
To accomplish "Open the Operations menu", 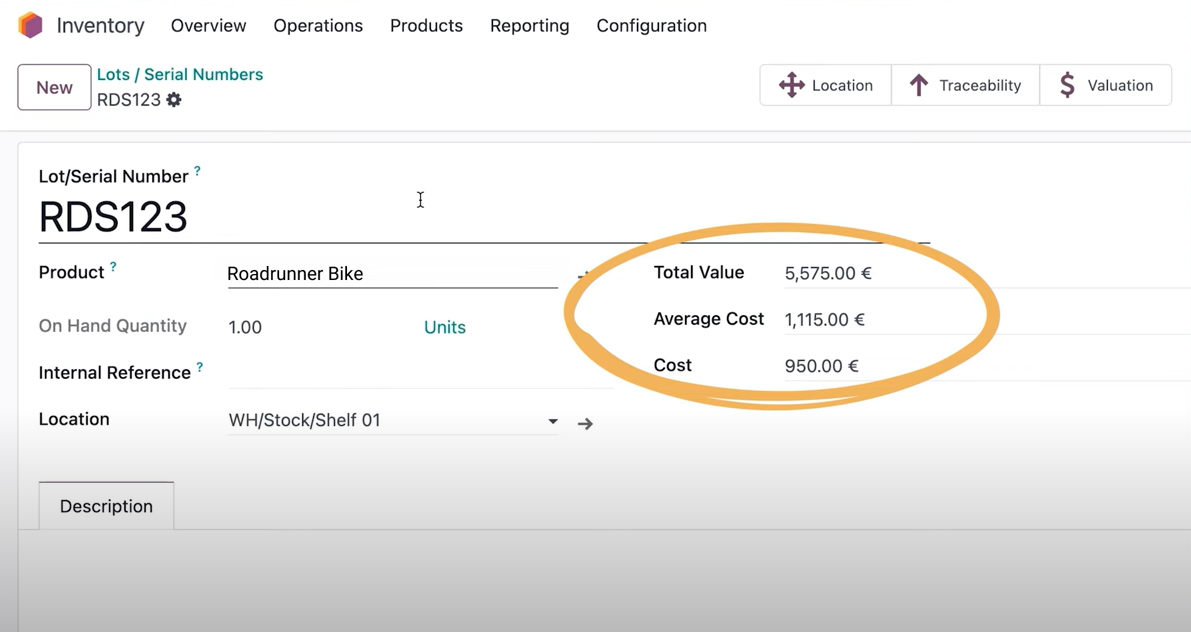I will [318, 26].
